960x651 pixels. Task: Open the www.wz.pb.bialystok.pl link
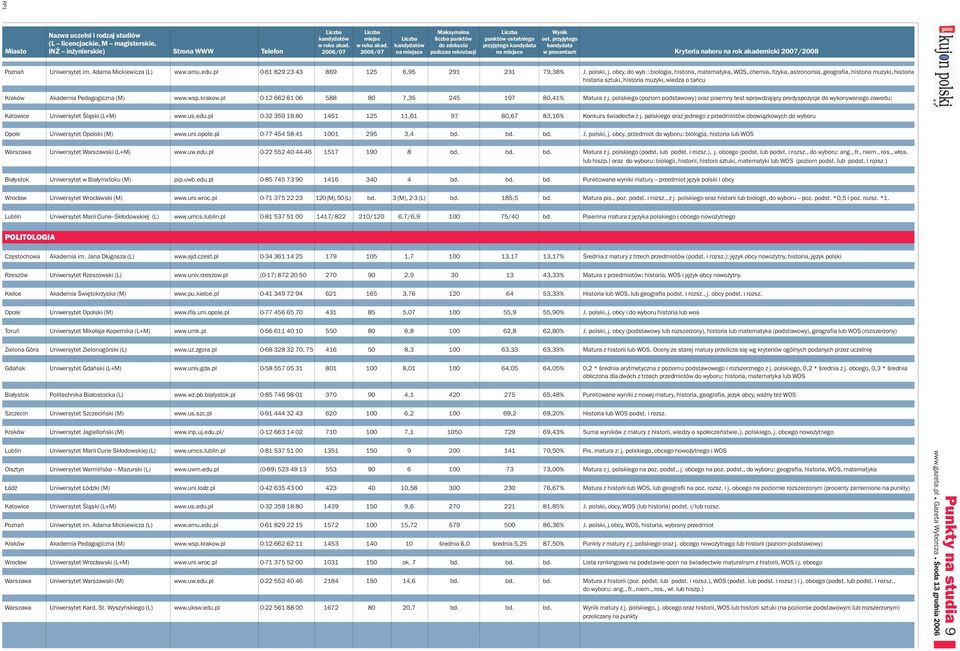204,395
